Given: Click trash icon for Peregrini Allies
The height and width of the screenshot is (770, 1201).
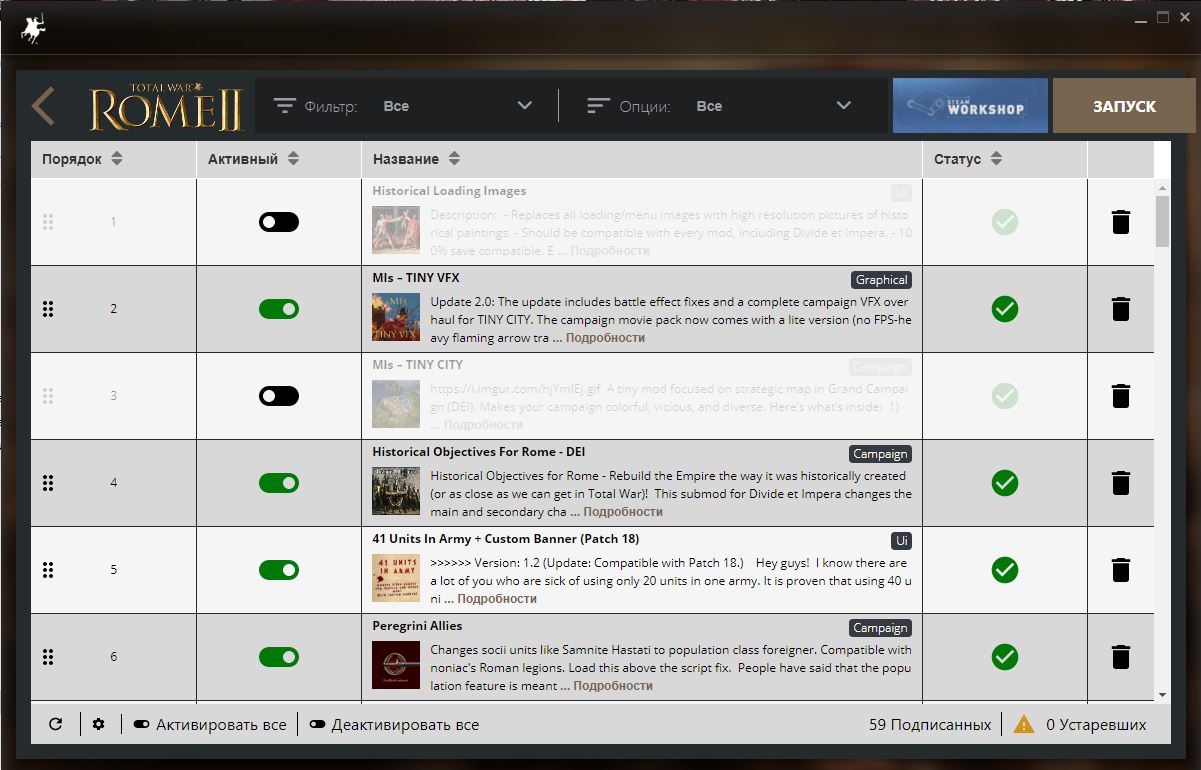Looking at the screenshot, I should pyautogui.click(x=1121, y=657).
